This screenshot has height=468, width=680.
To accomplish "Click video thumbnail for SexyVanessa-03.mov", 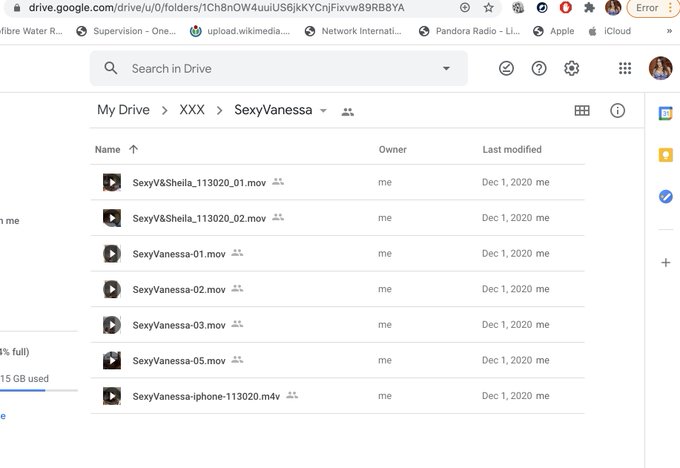I will click(x=111, y=324).
